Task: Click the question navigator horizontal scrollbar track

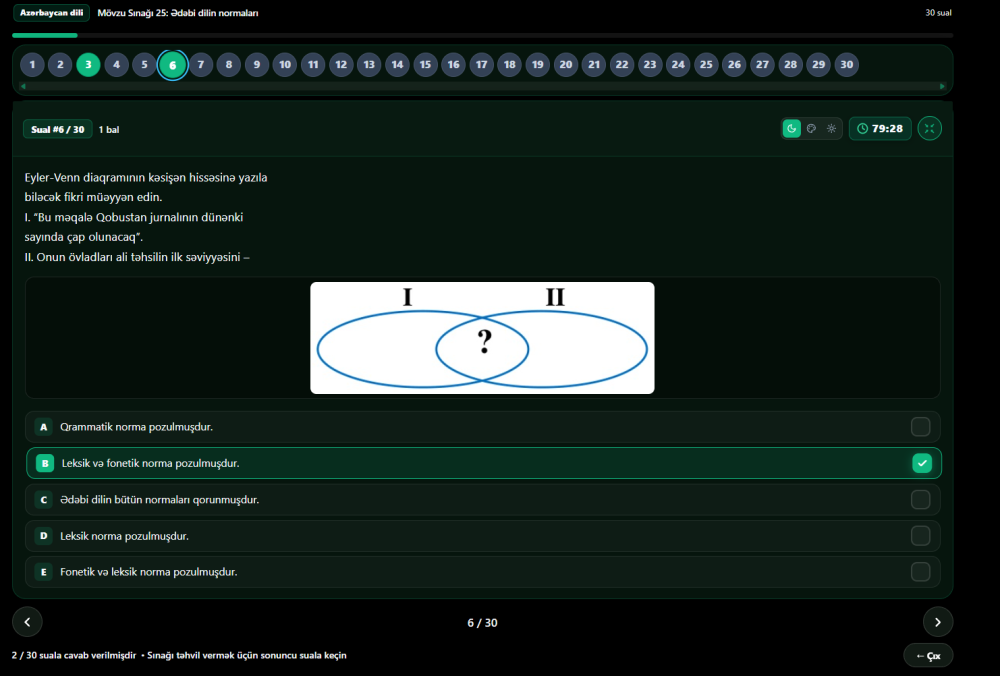Action: [x=482, y=86]
